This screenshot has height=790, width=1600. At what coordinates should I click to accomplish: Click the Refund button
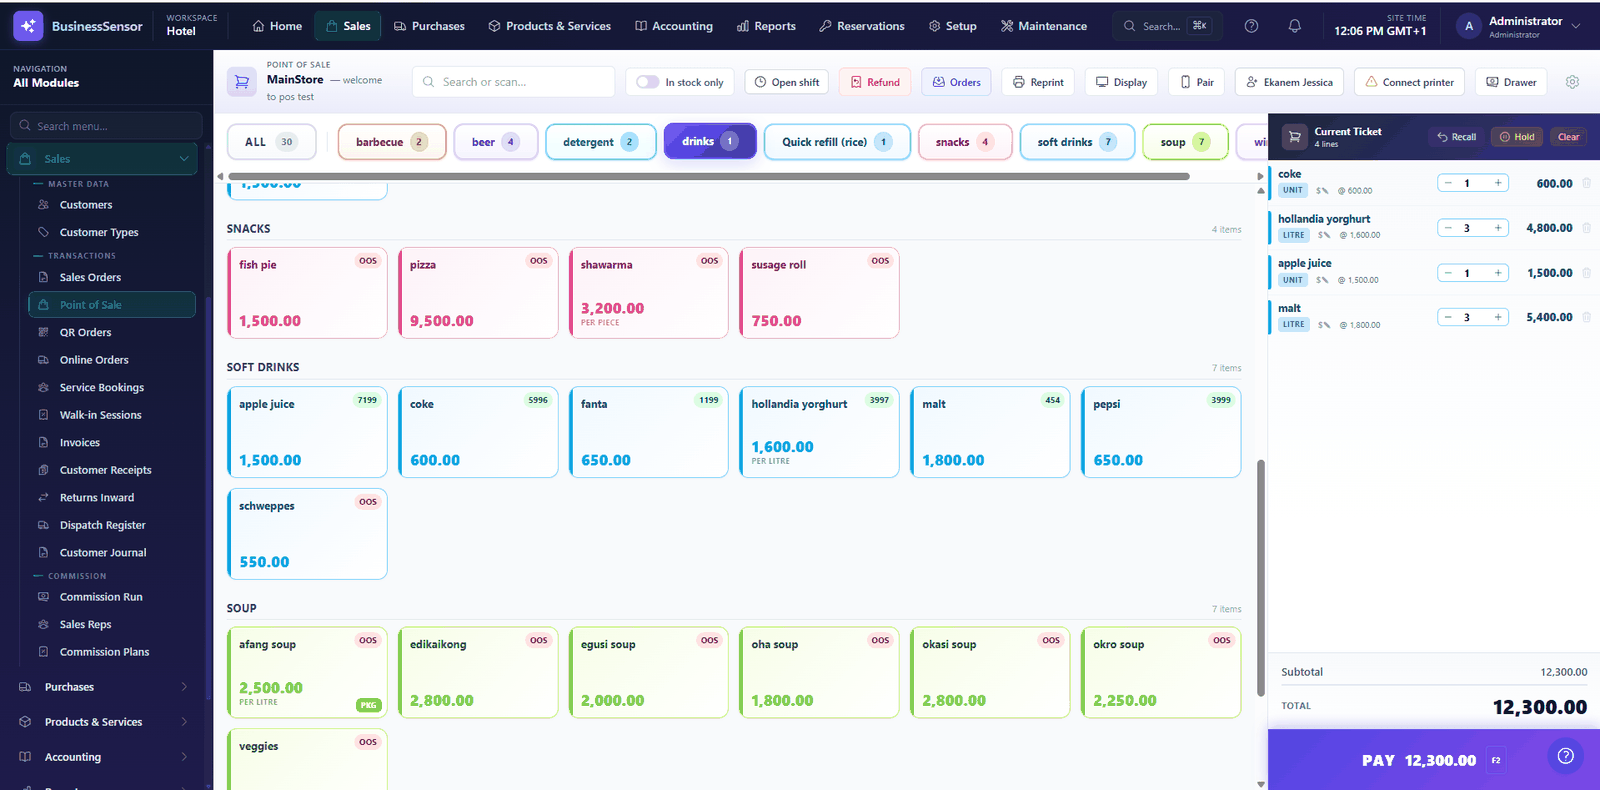[x=875, y=82]
